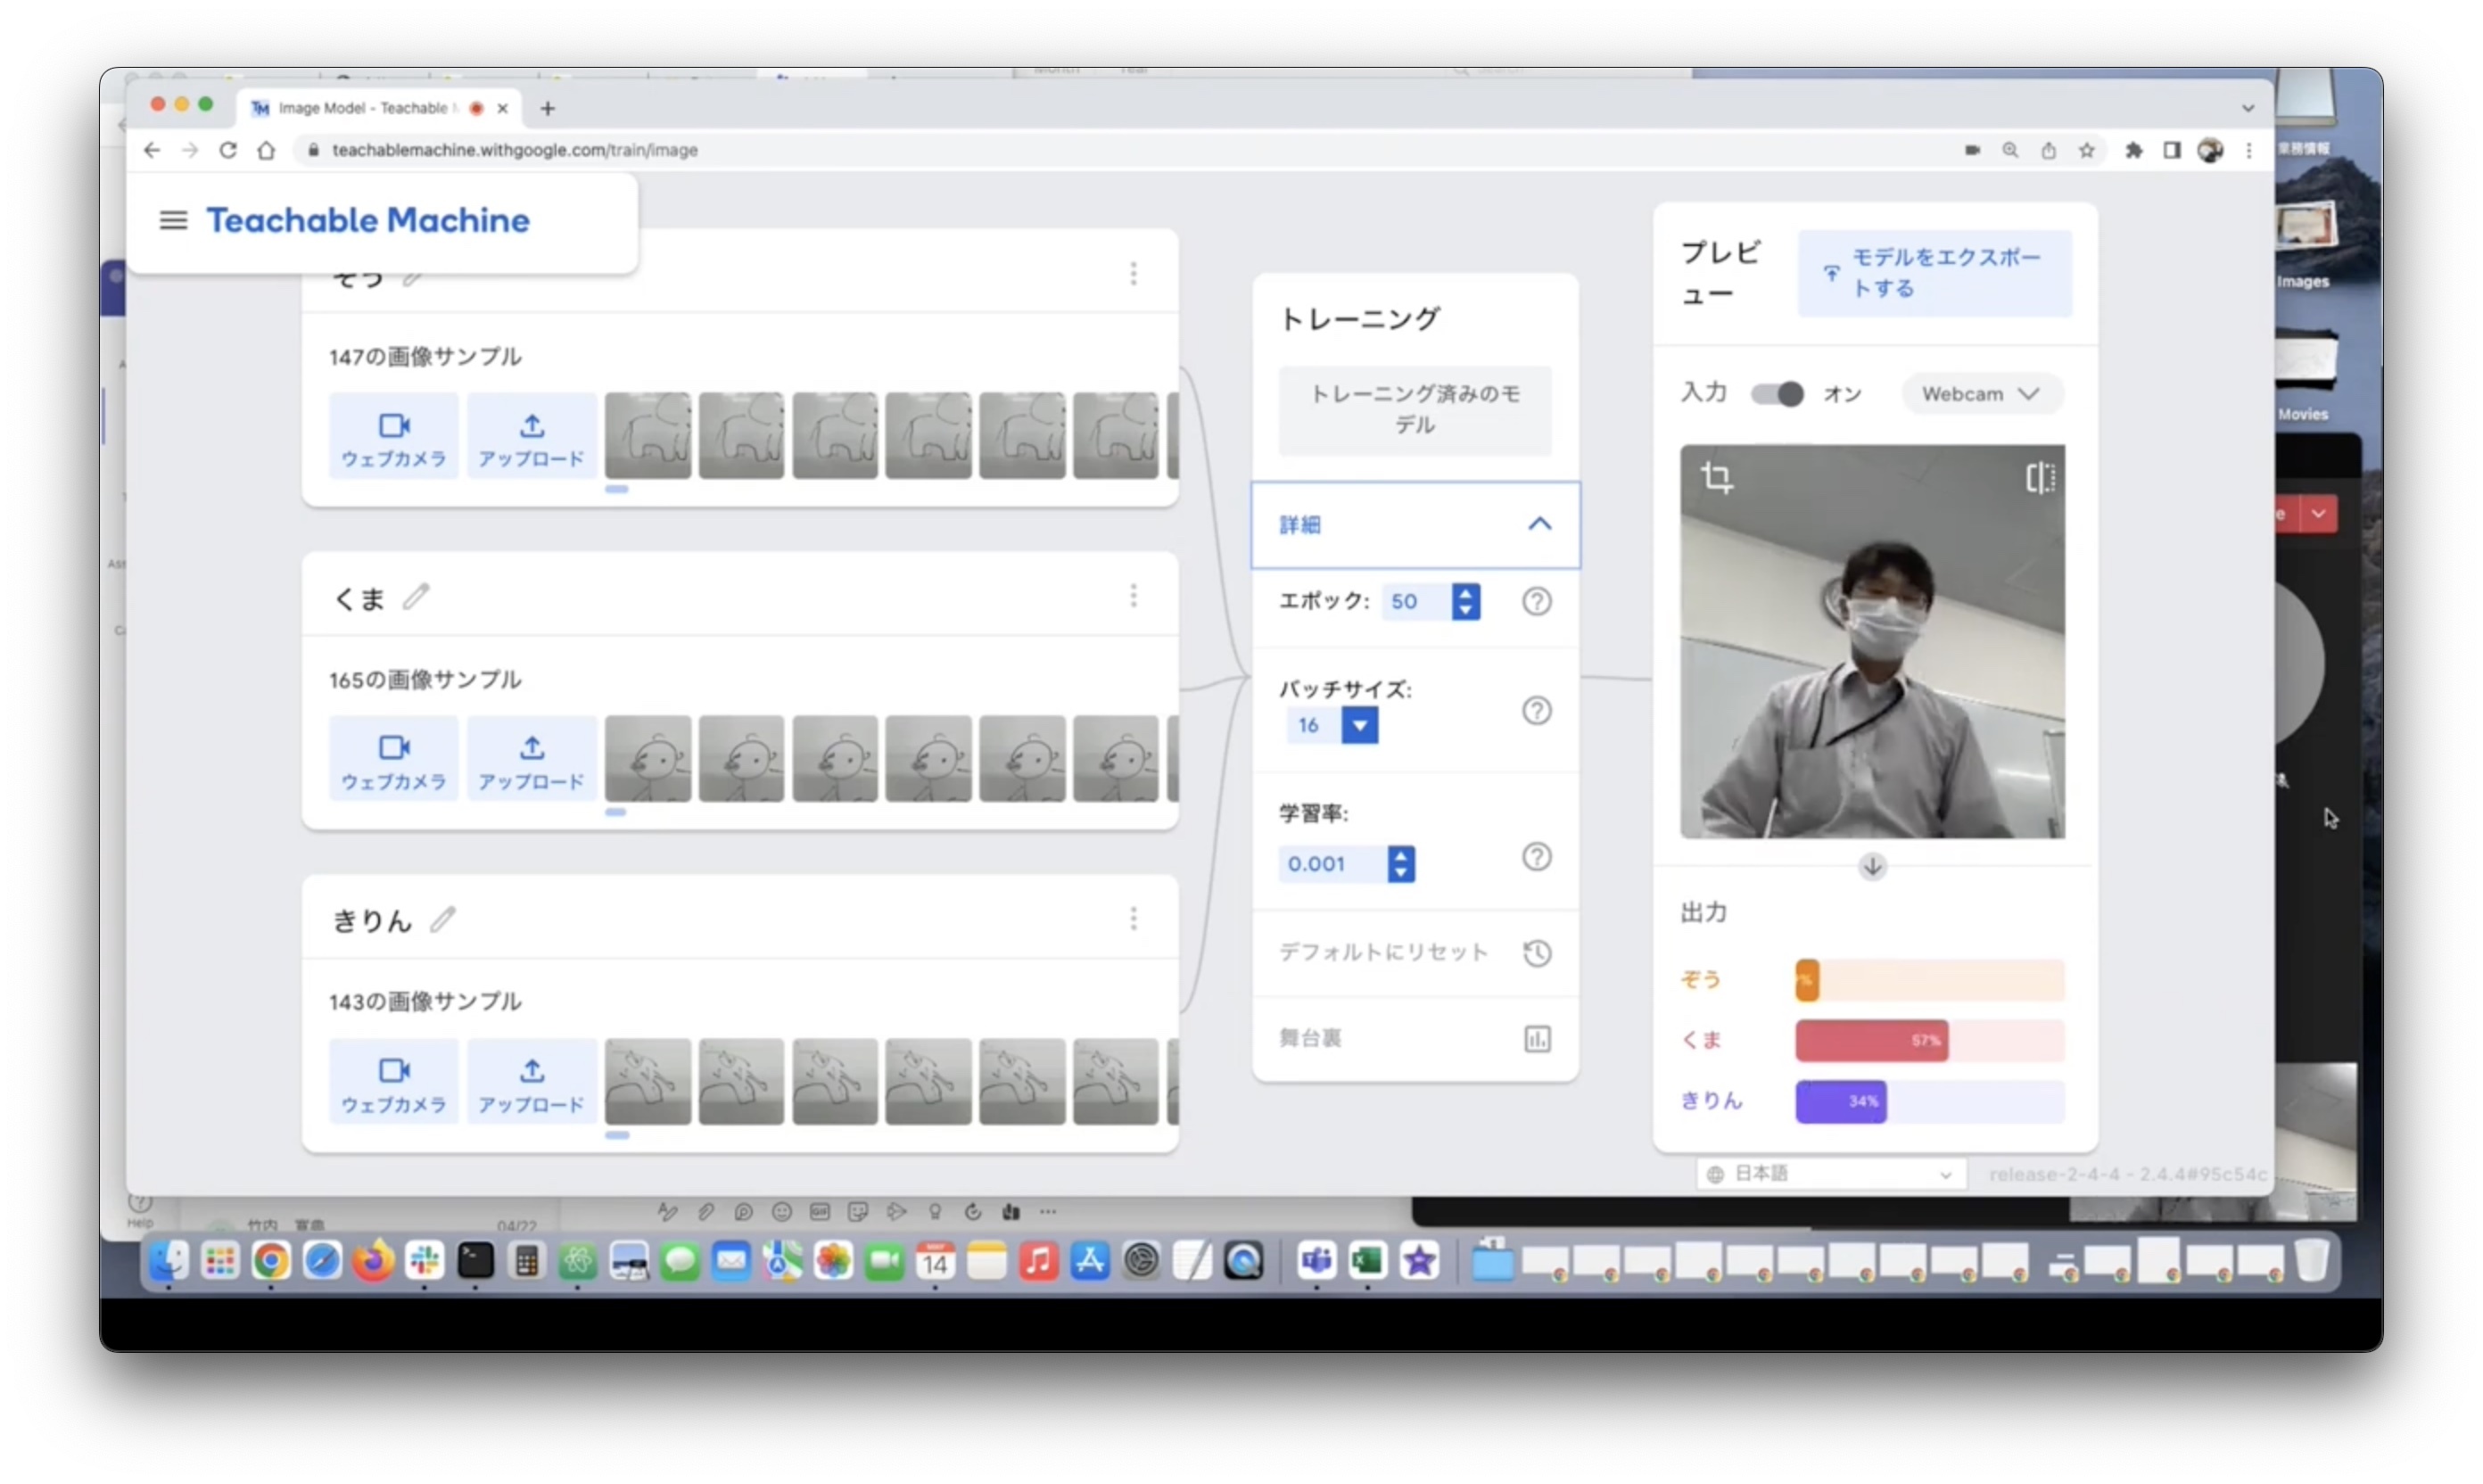Viewport: 2483px width, 1484px height.
Task: Rename the きりん class with pencil icon
Action: (443, 919)
